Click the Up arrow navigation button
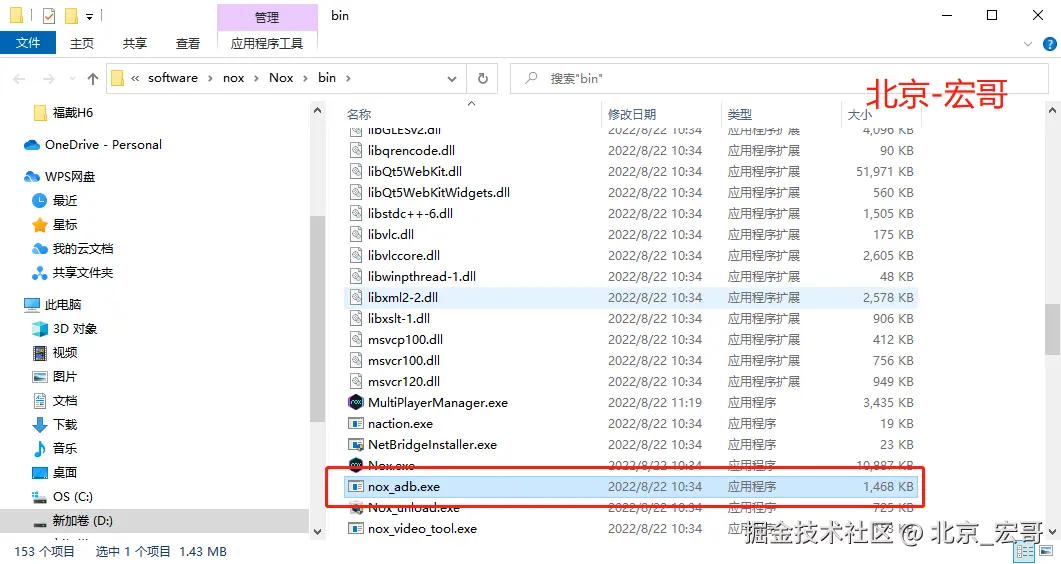The width and height of the screenshot is (1061, 564). click(x=93, y=78)
